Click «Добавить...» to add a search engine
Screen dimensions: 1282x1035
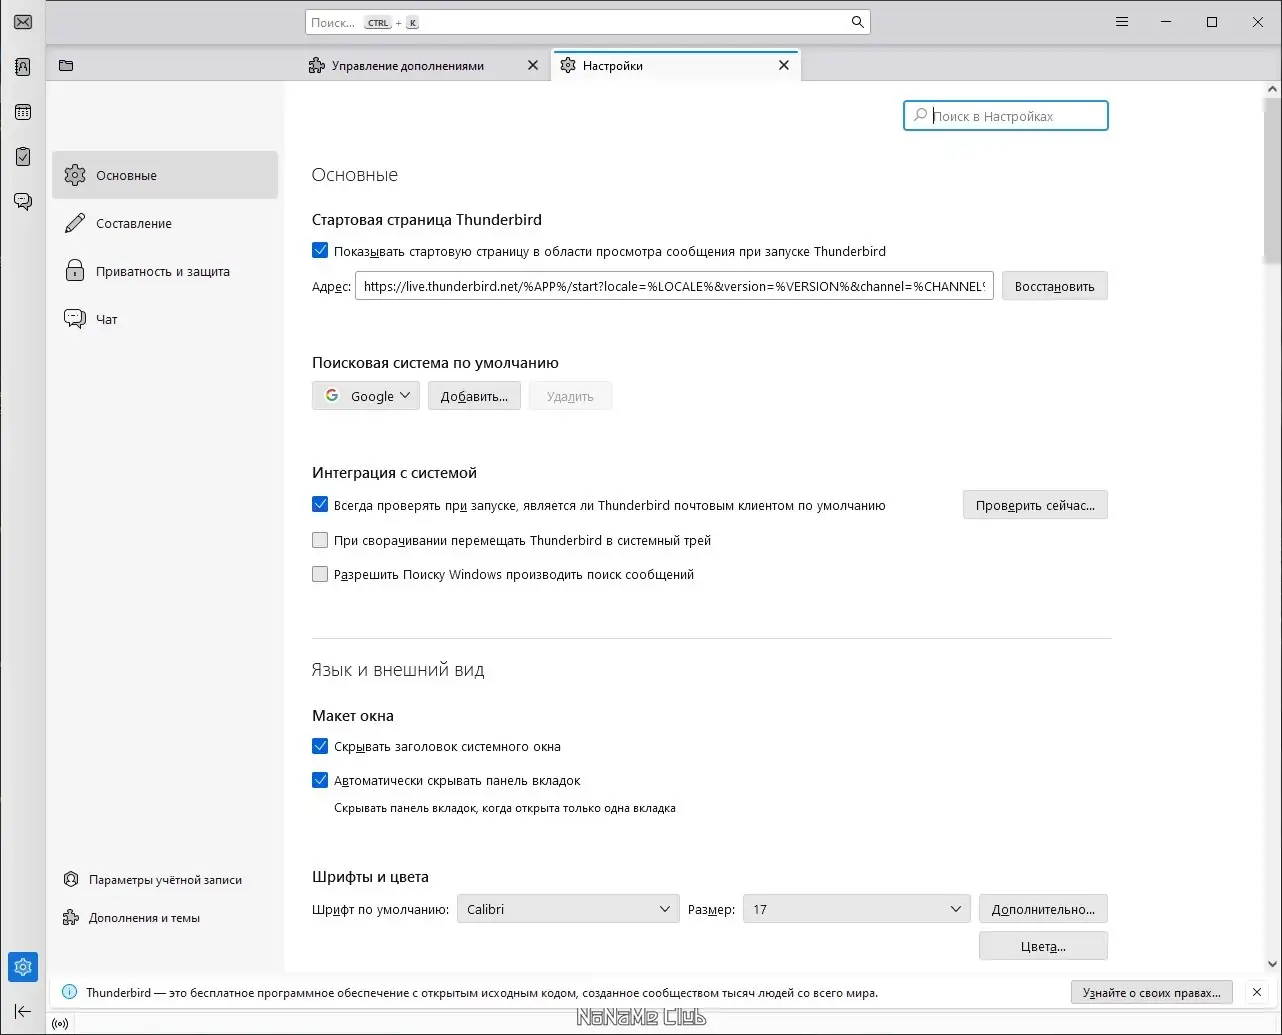click(x=474, y=396)
